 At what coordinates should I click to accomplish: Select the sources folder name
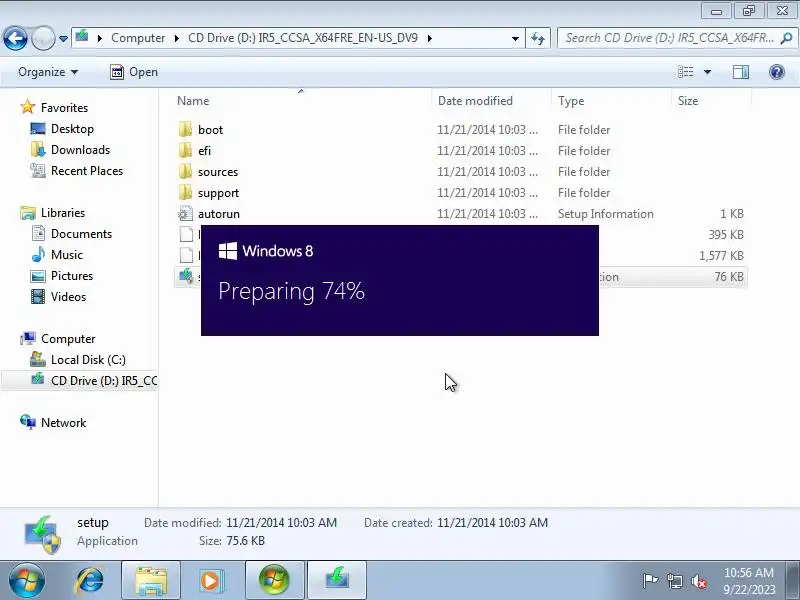click(218, 172)
